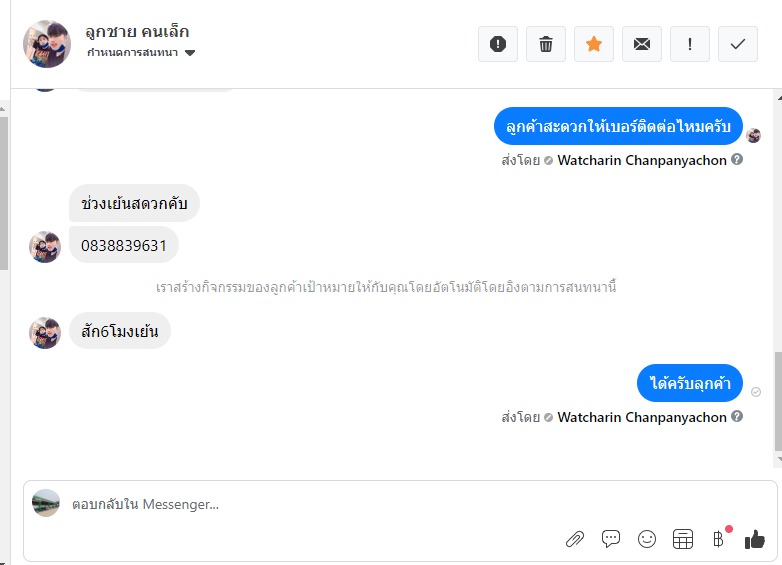Click the conversation vertical scrollbar thumb

[778, 401]
